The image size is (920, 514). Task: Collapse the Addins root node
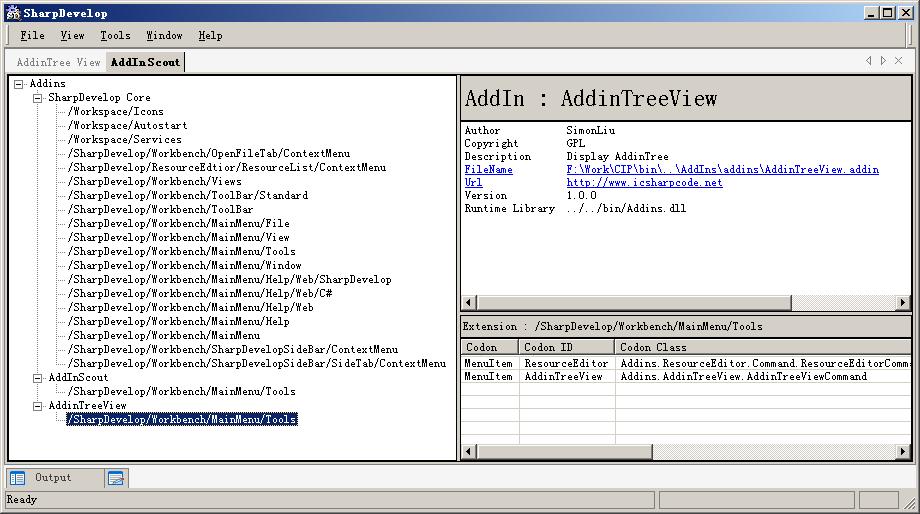(x=19, y=84)
